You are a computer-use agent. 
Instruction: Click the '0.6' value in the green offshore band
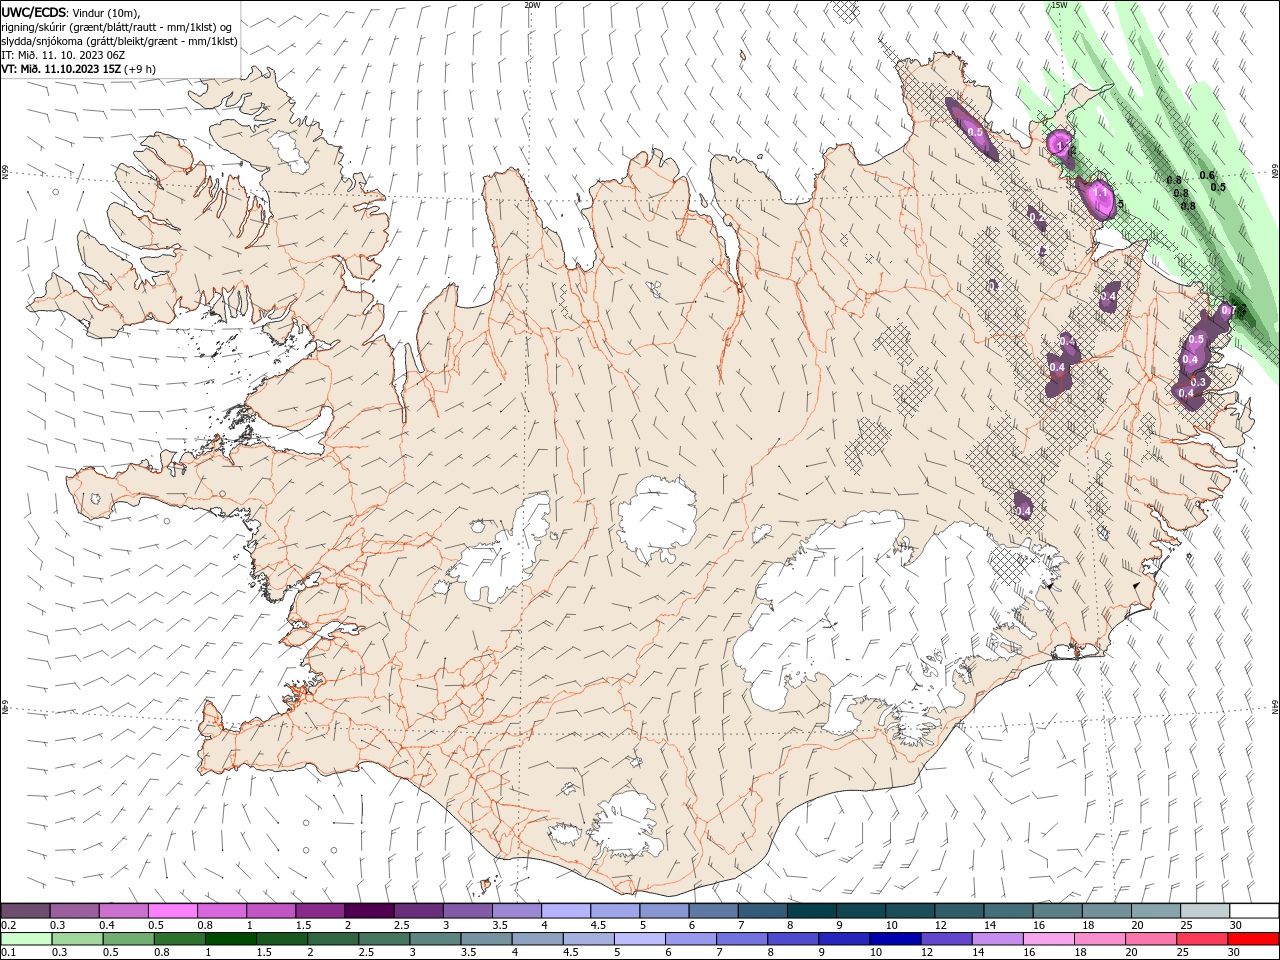[x=1206, y=176]
